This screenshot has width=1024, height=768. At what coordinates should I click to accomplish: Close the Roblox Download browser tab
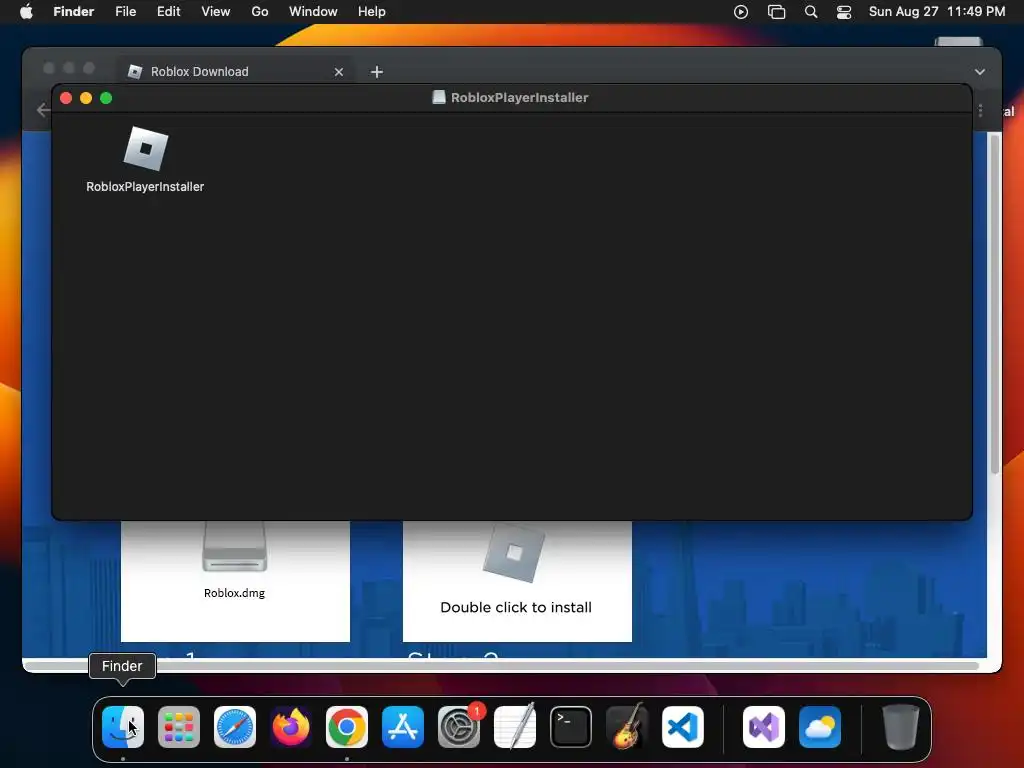tap(339, 72)
